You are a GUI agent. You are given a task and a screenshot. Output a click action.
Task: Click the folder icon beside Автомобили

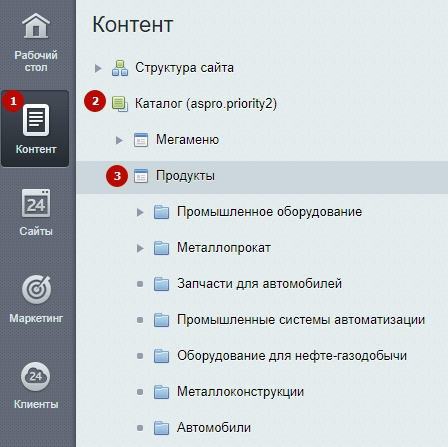tap(162, 428)
